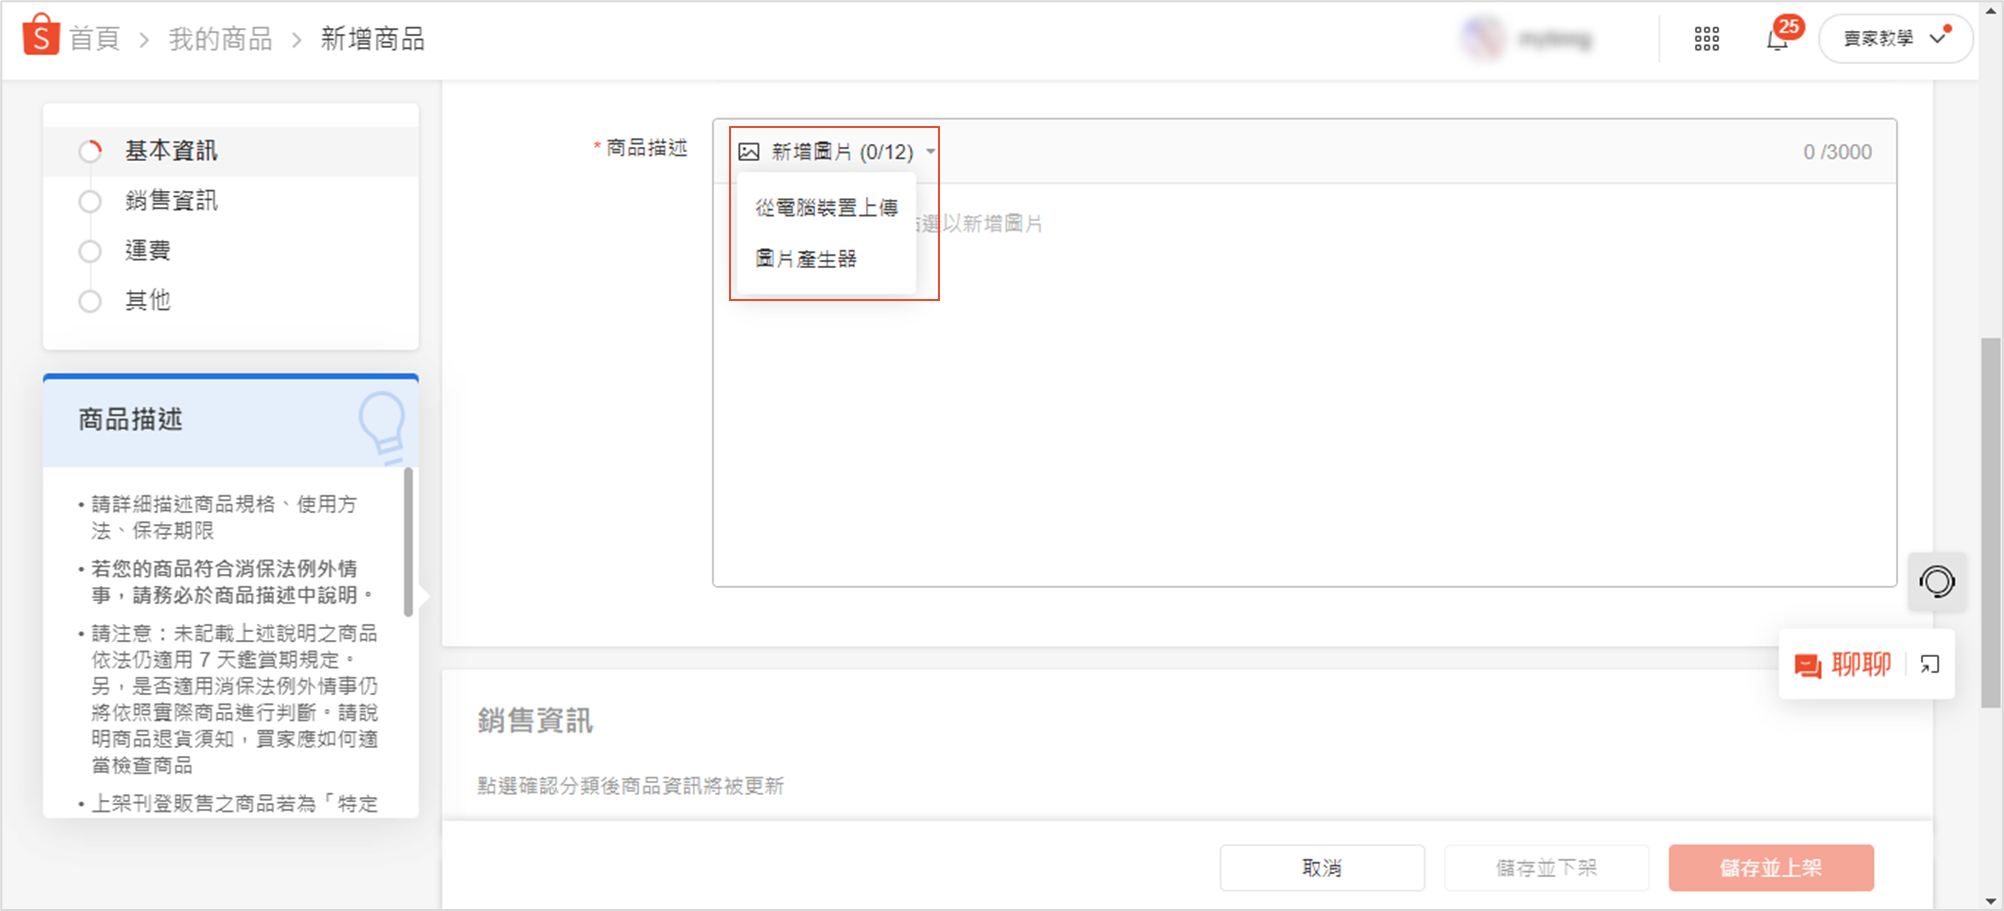Go to 我的商品 breadcrumb
The height and width of the screenshot is (911, 2004).
pos(221,39)
